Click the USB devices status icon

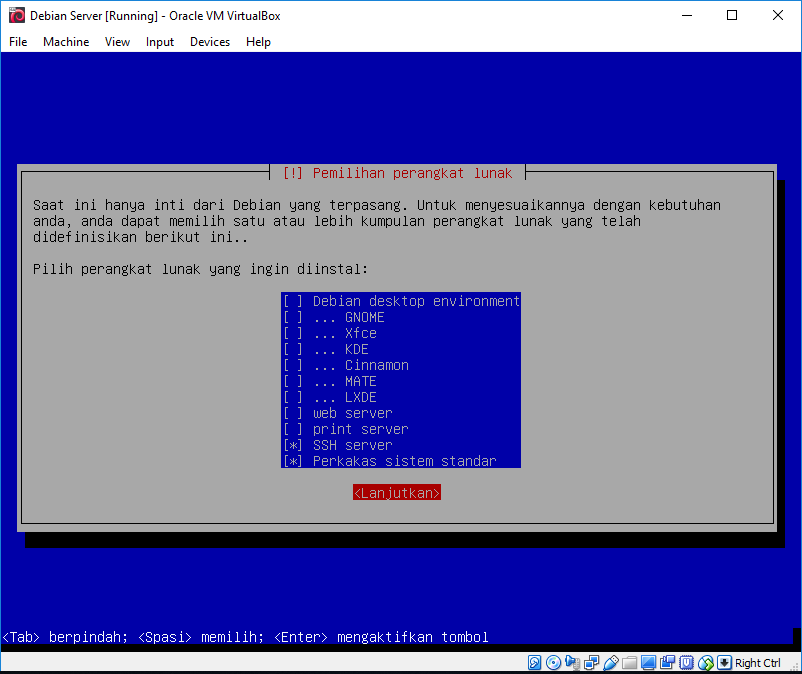(x=611, y=663)
